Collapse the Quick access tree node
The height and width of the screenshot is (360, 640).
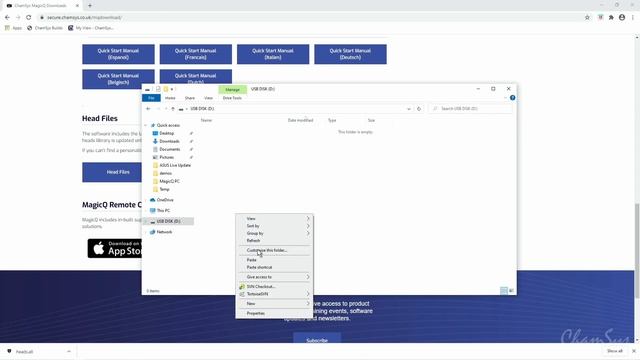click(x=146, y=125)
